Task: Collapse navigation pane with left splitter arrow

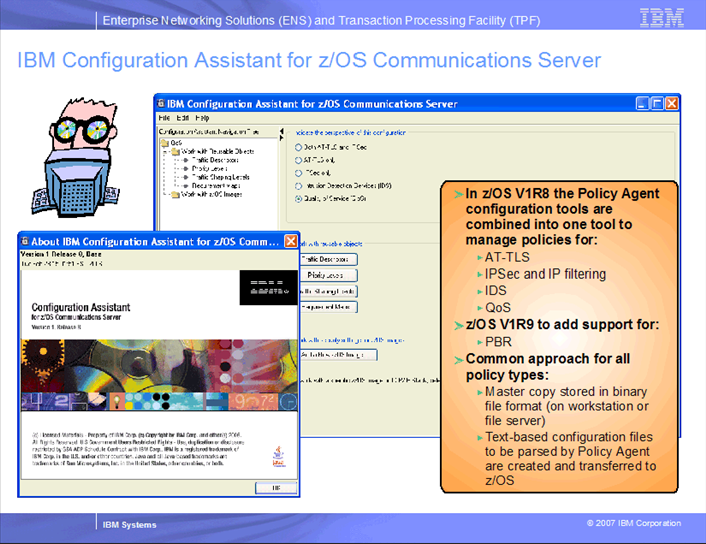Action: 282,131
